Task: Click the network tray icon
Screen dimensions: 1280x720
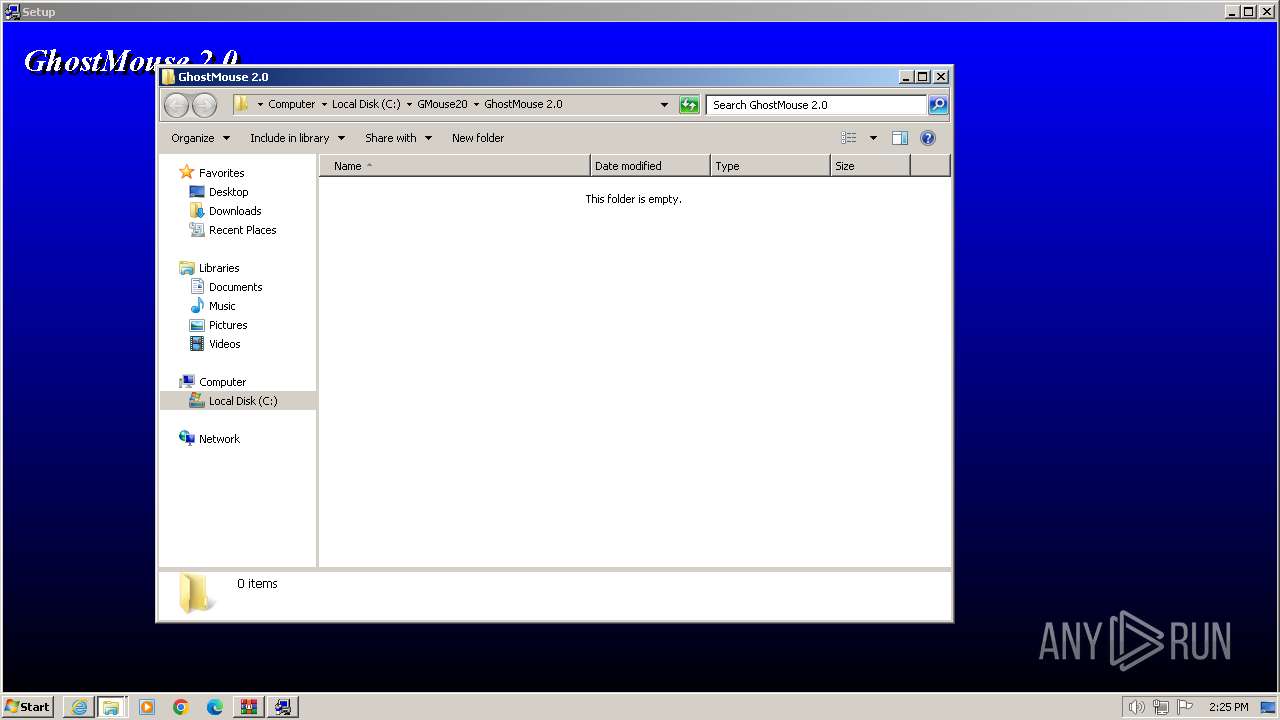Action: [1161, 707]
